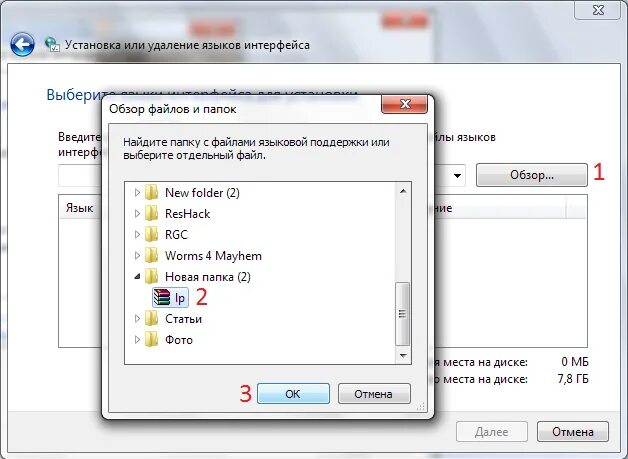Close the Обзор файлов и папок dialog
628x459 pixels.
(x=405, y=104)
